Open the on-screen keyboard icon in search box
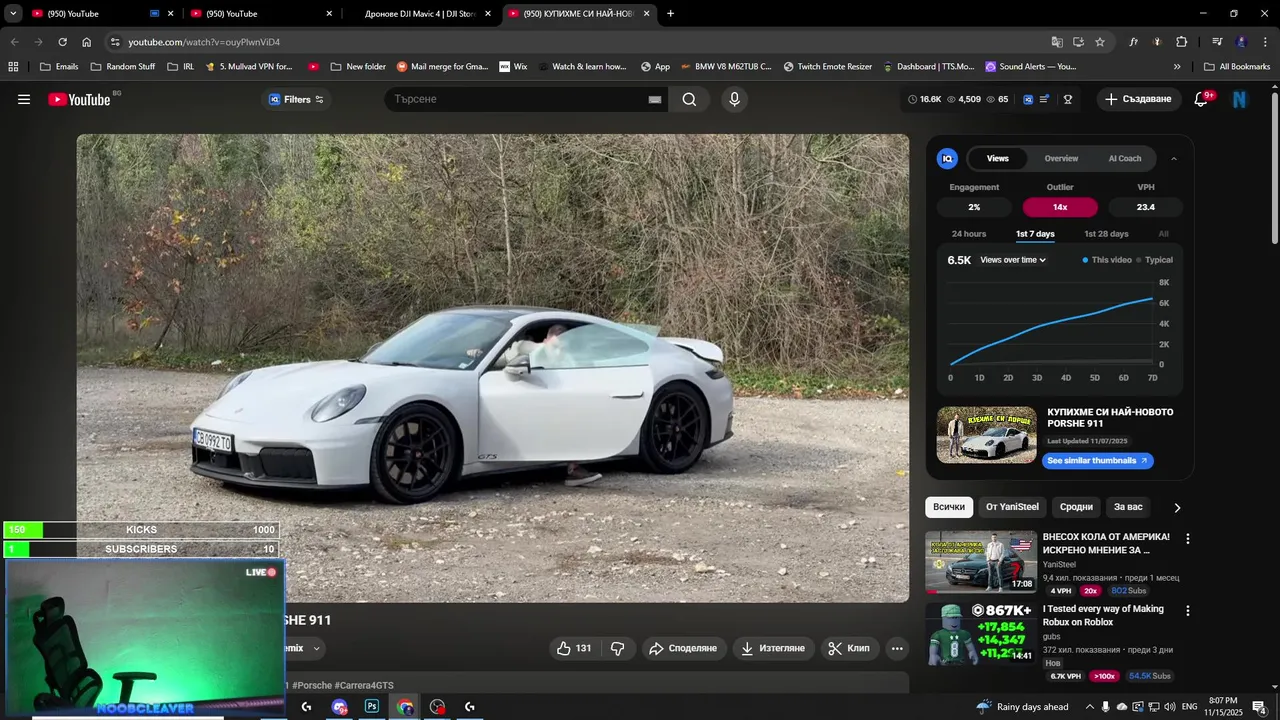 coord(655,100)
